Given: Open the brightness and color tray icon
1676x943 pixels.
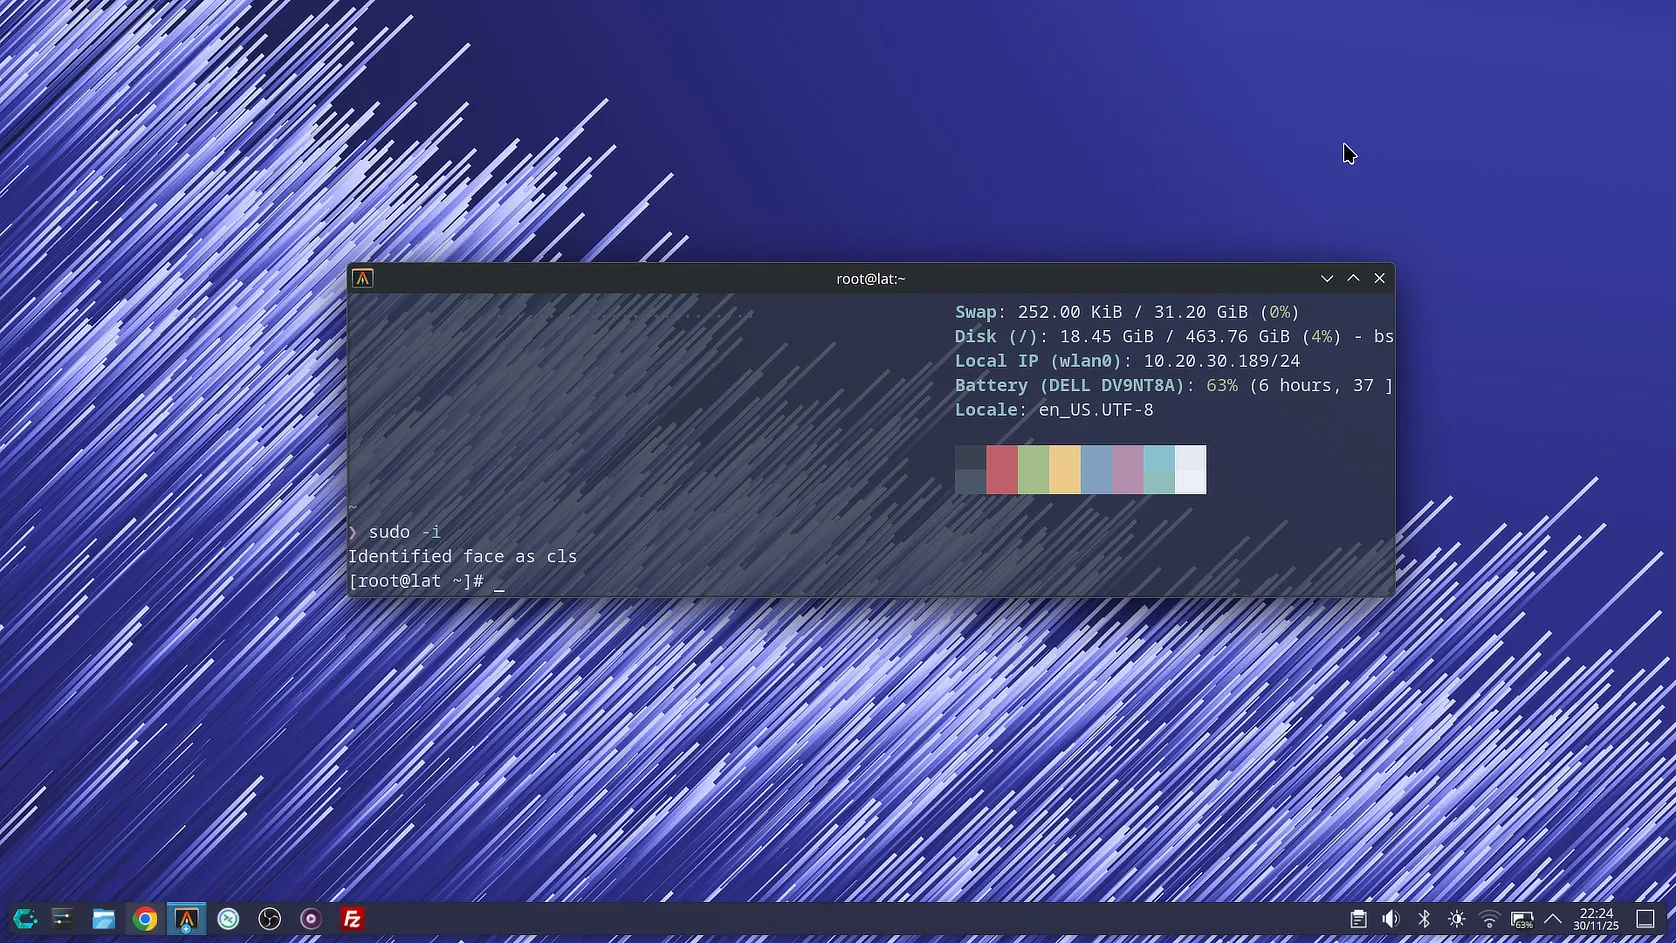Looking at the screenshot, I should pyautogui.click(x=1457, y=919).
